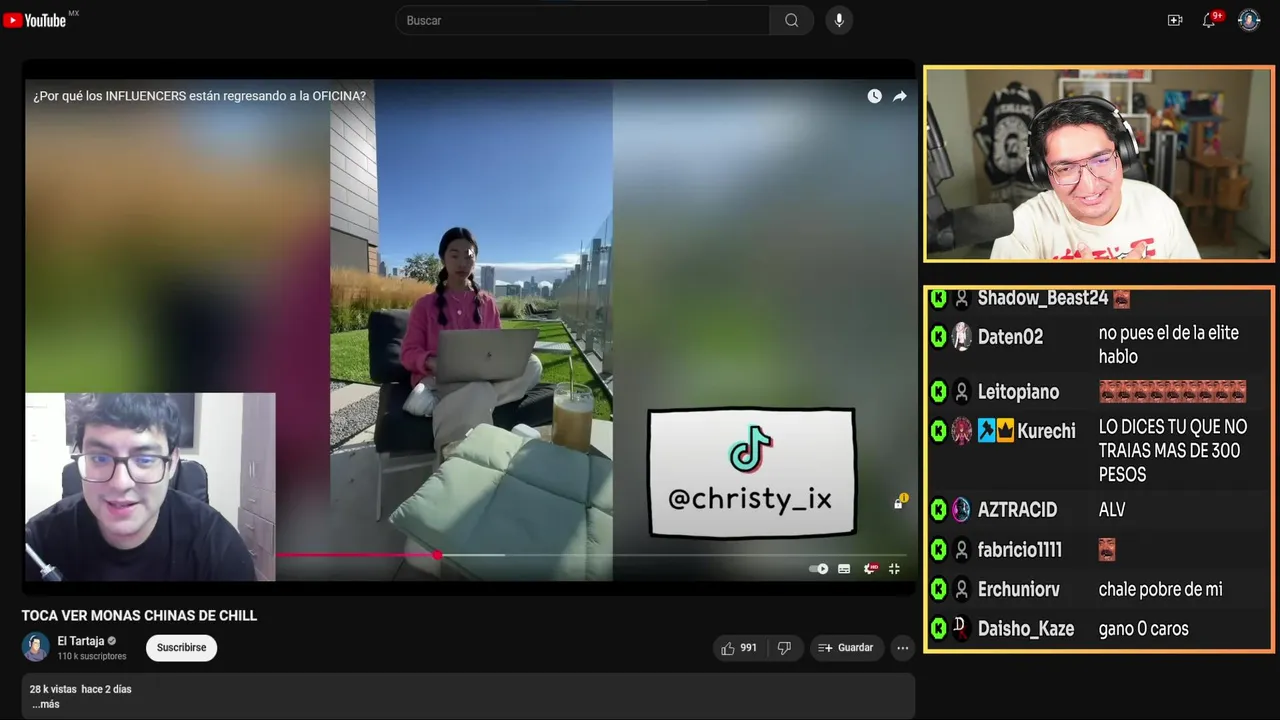Save the video with the Guardar button
Screen dimensions: 1280x720
click(x=846, y=648)
